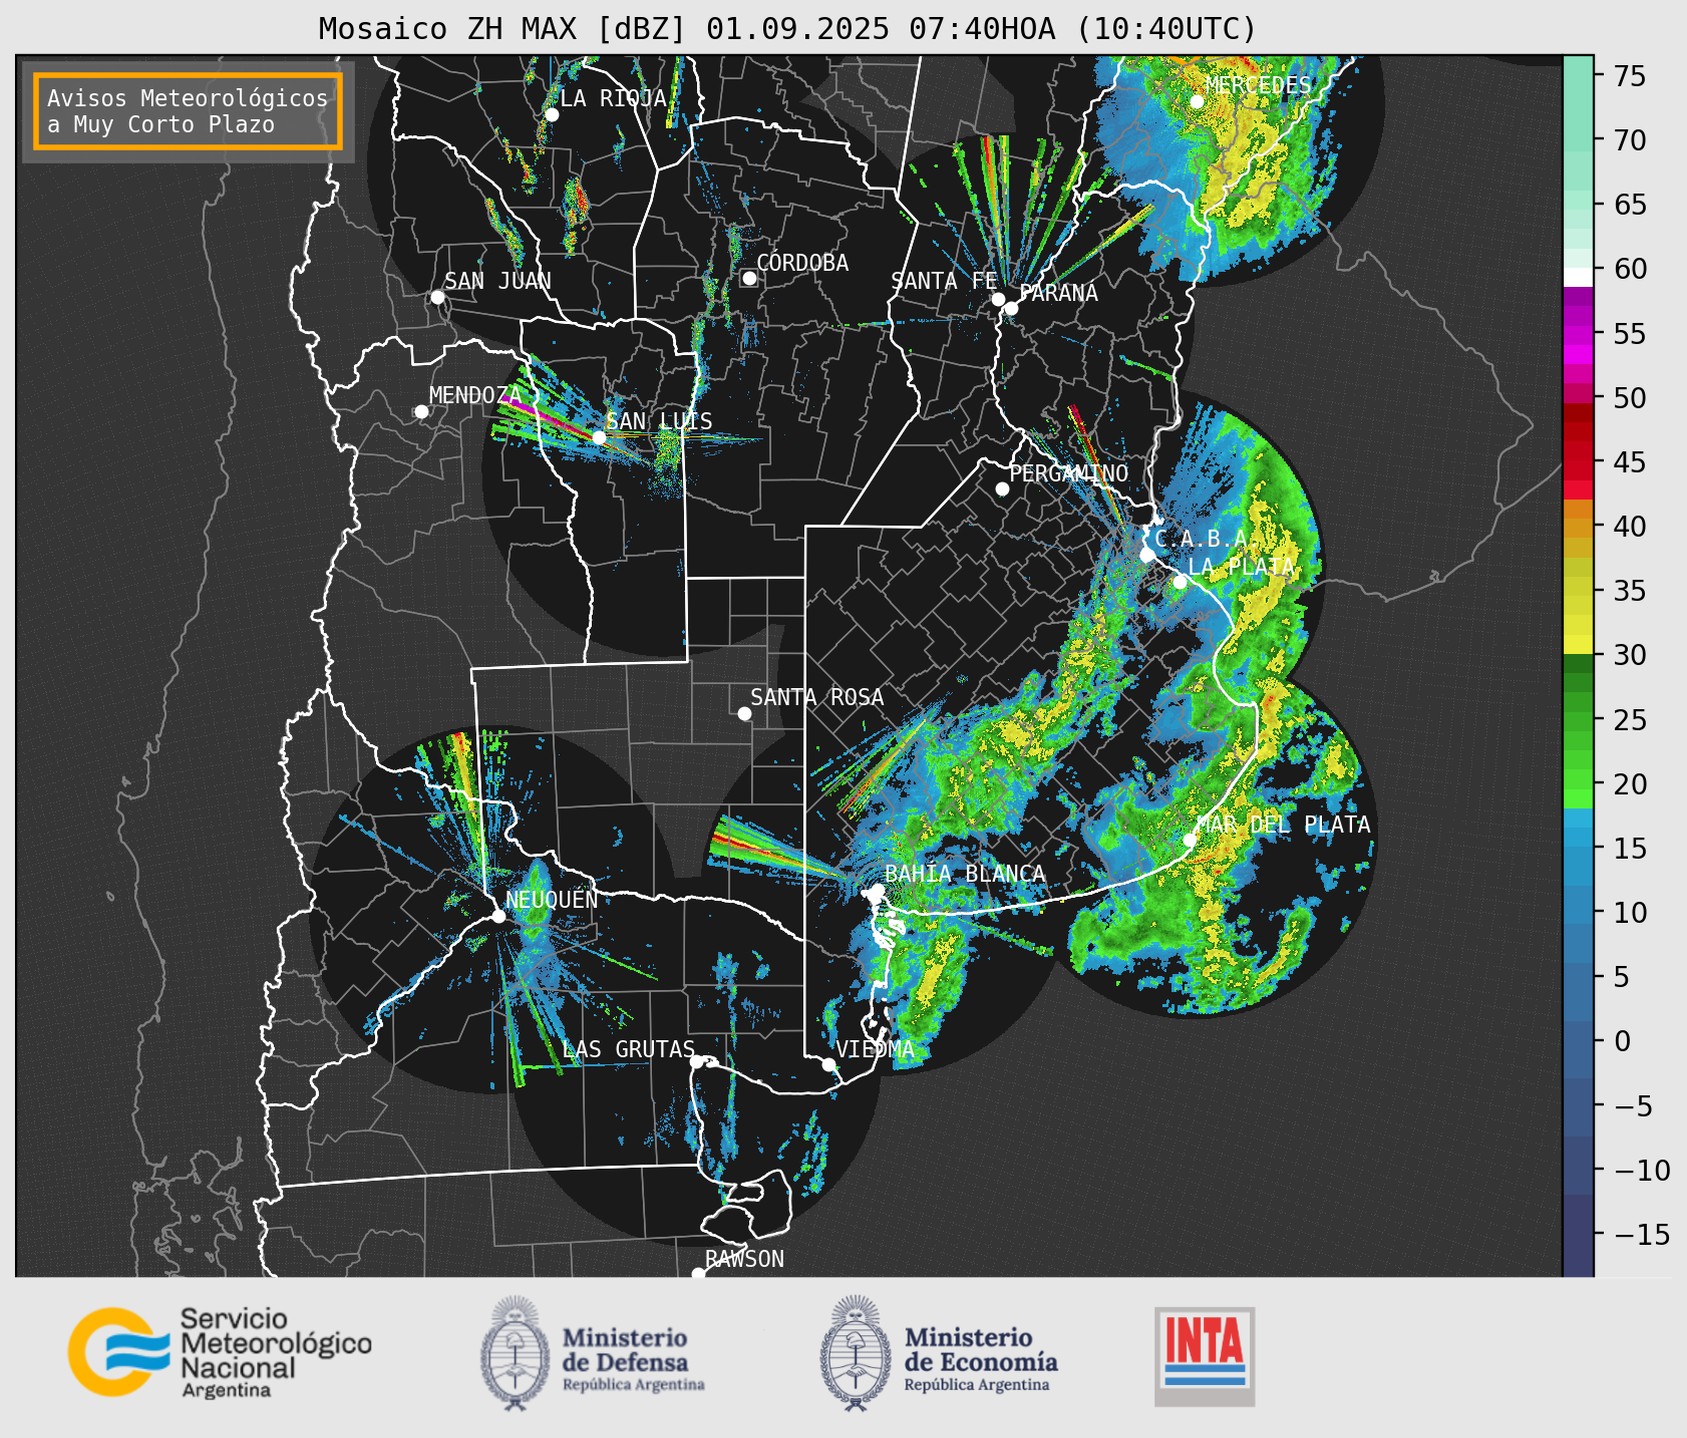This screenshot has width=1687, height=1438.
Task: Click the PERGAMINO city marker dot
Action: click(x=1002, y=489)
